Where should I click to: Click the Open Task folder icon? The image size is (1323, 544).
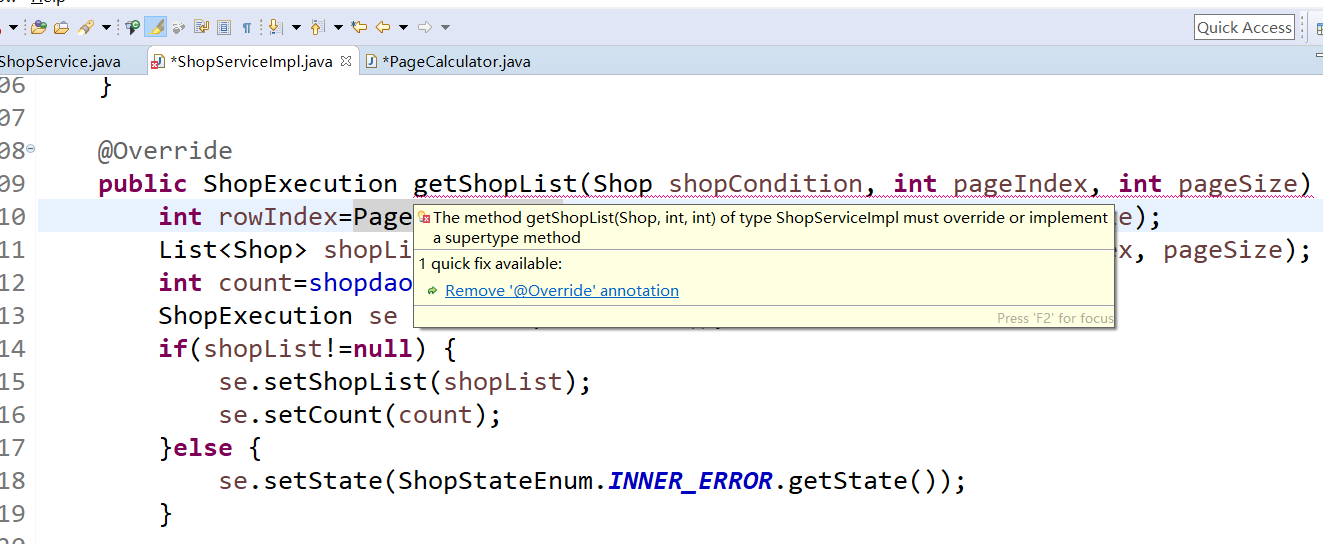(x=61, y=27)
